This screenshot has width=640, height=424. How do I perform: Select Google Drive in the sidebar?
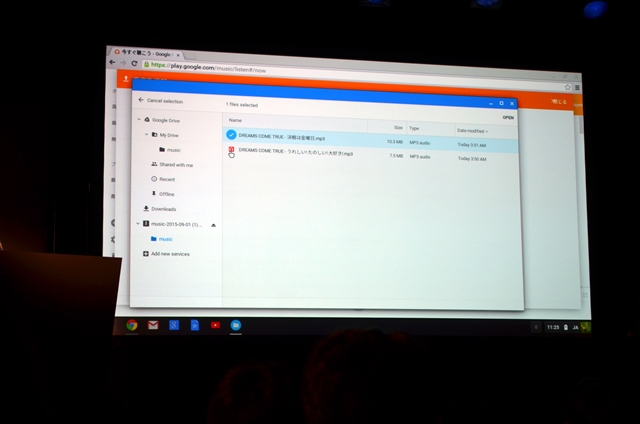point(166,120)
